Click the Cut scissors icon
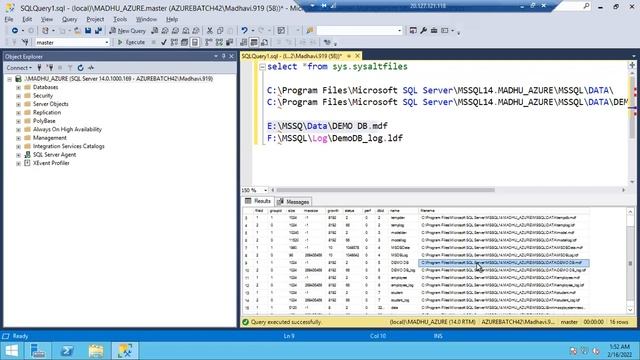This screenshot has width=640, height=360. 209,31
